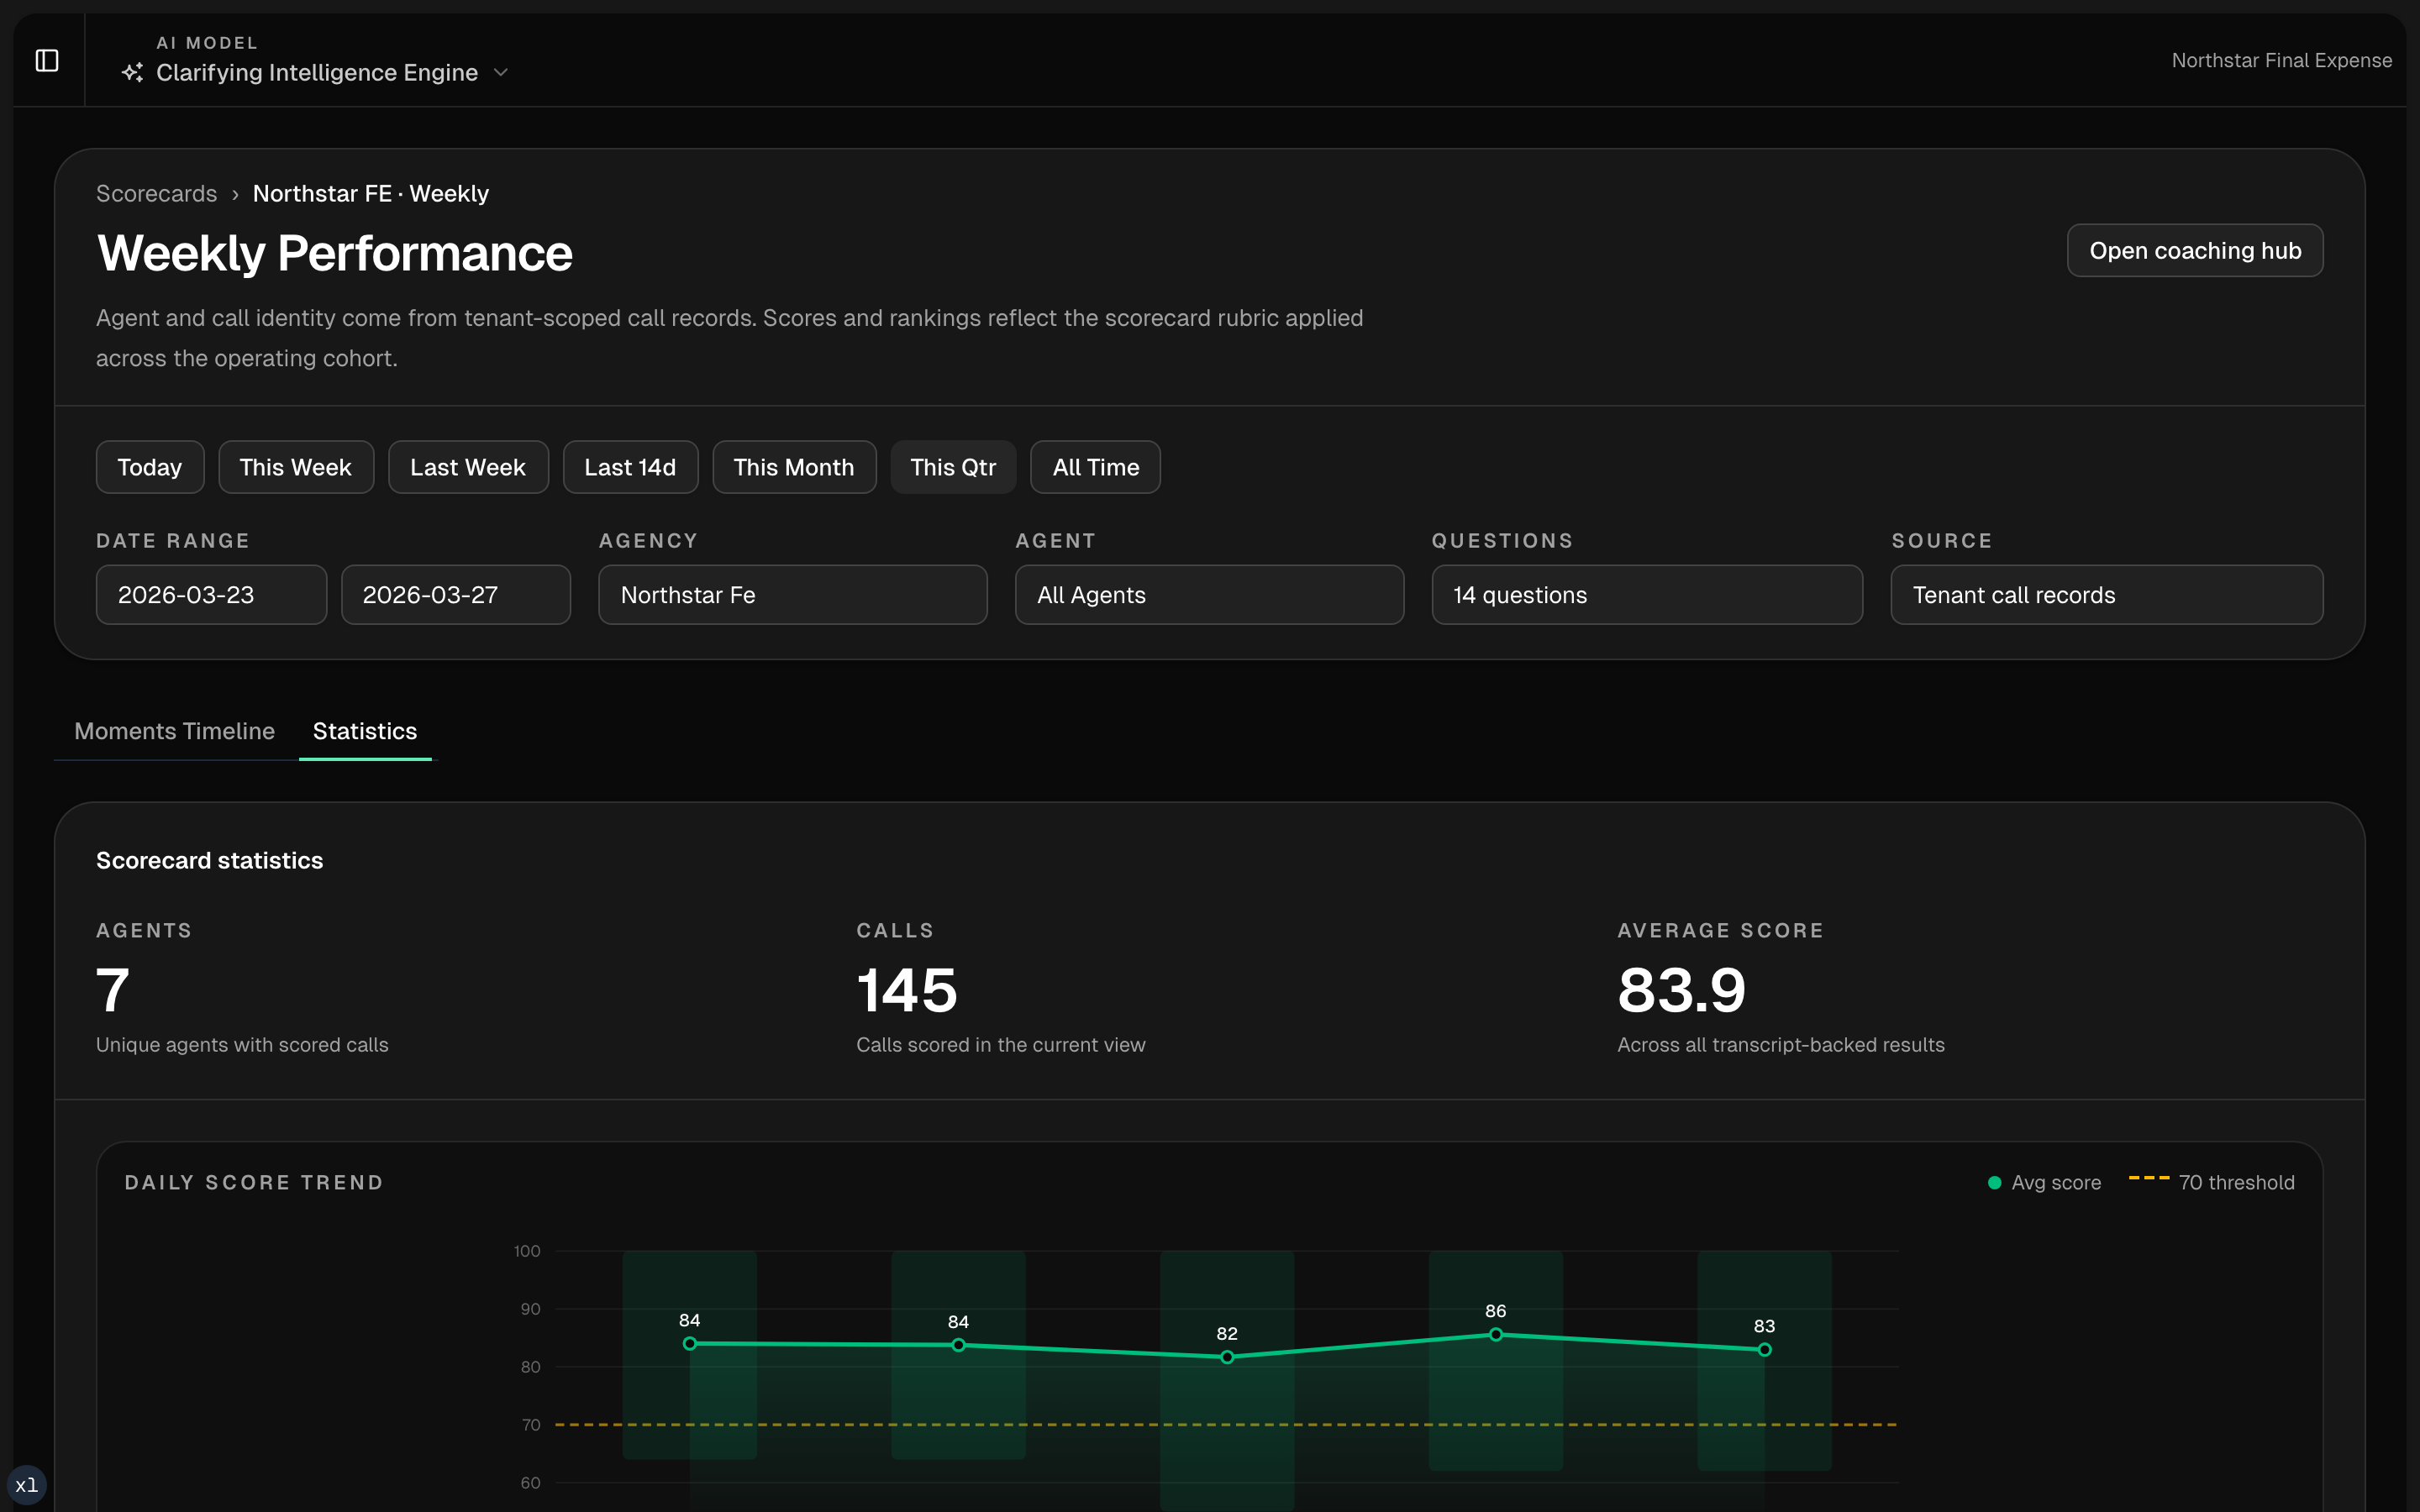Open the 14 questions selector
Image resolution: width=2420 pixels, height=1512 pixels.
pyautogui.click(x=1646, y=595)
